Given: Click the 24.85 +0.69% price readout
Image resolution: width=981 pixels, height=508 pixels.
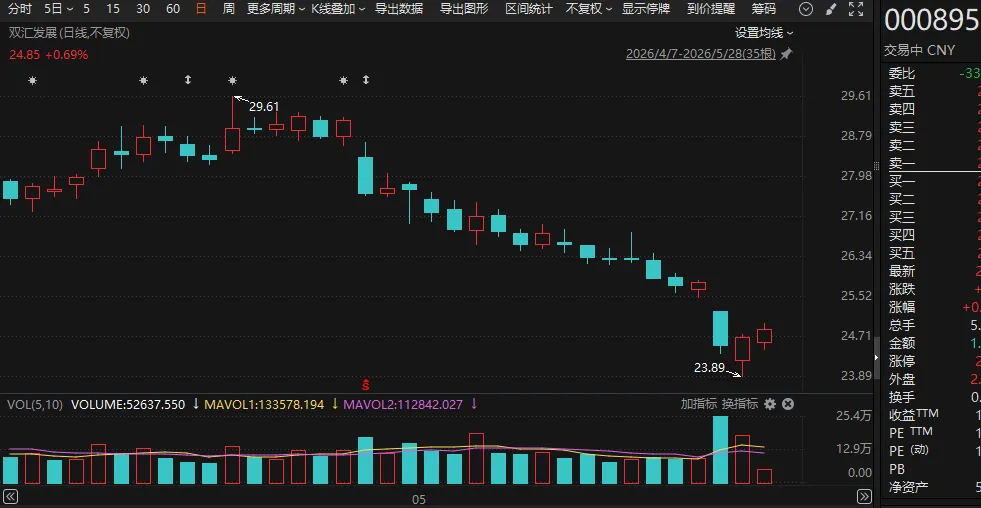Looking at the screenshot, I should coord(48,54).
